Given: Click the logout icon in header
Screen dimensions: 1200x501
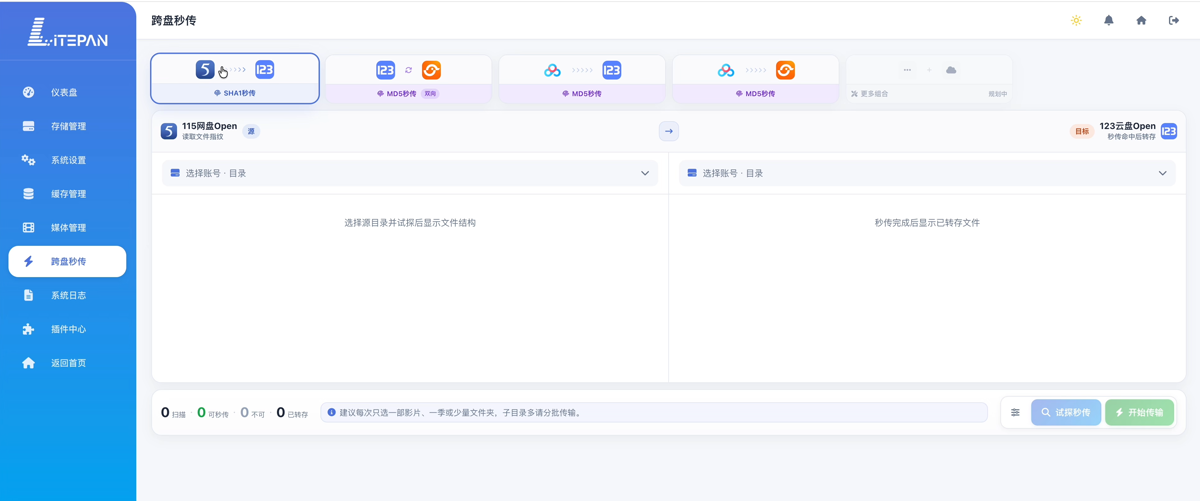Looking at the screenshot, I should [x=1174, y=20].
